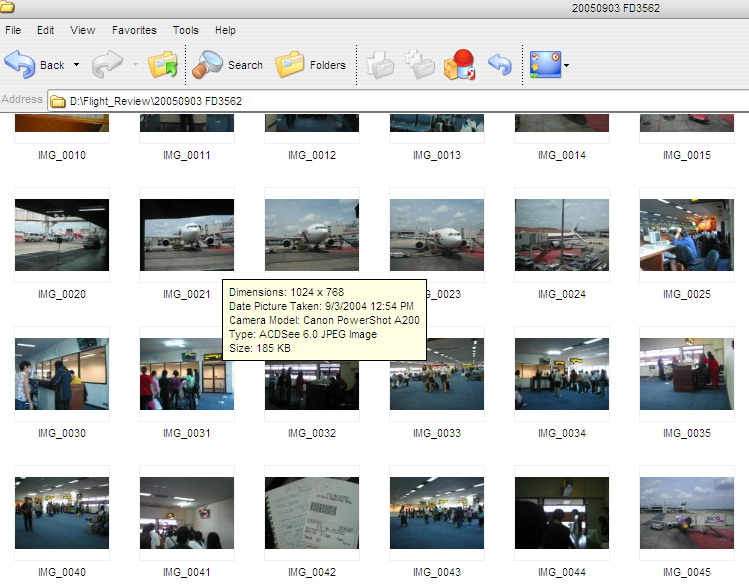The image size is (749, 587).
Task: Click the red Delete toolbar icon
Action: tap(460, 64)
